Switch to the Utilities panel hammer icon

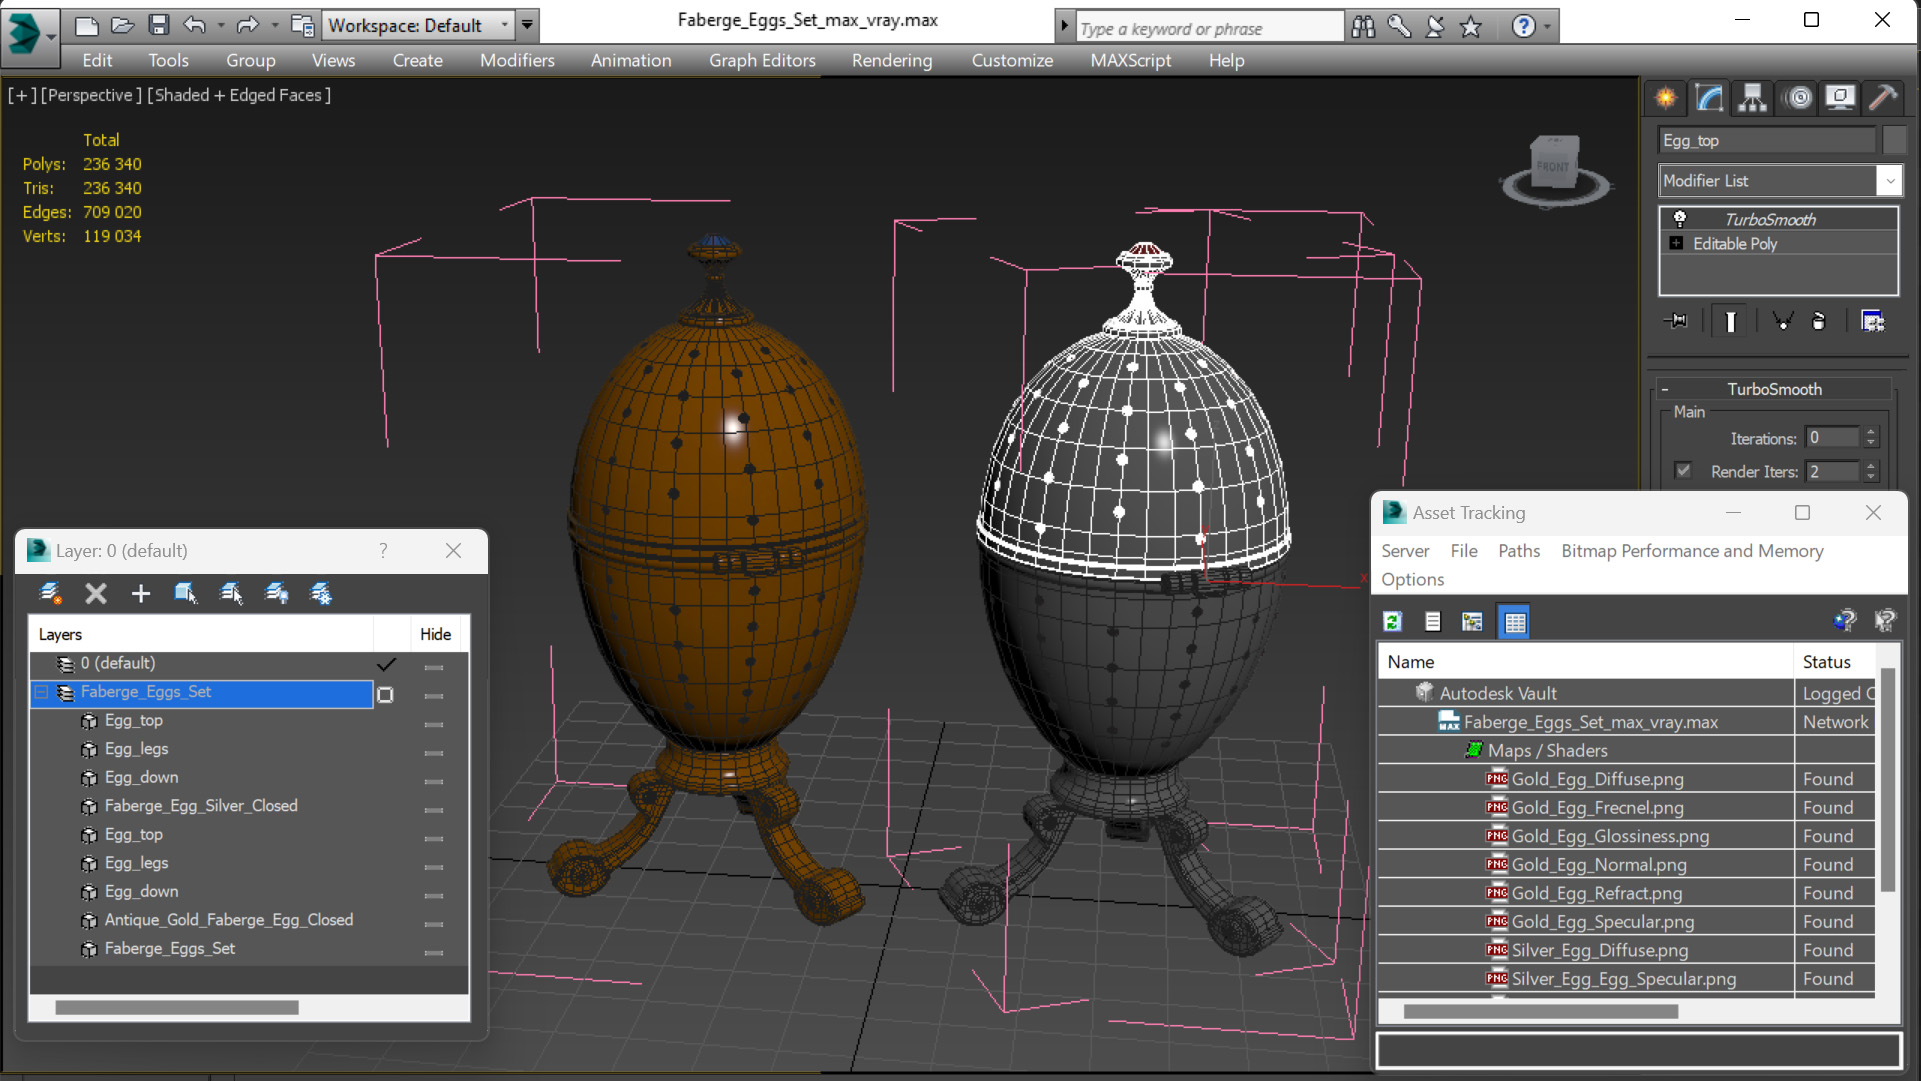click(x=1883, y=97)
